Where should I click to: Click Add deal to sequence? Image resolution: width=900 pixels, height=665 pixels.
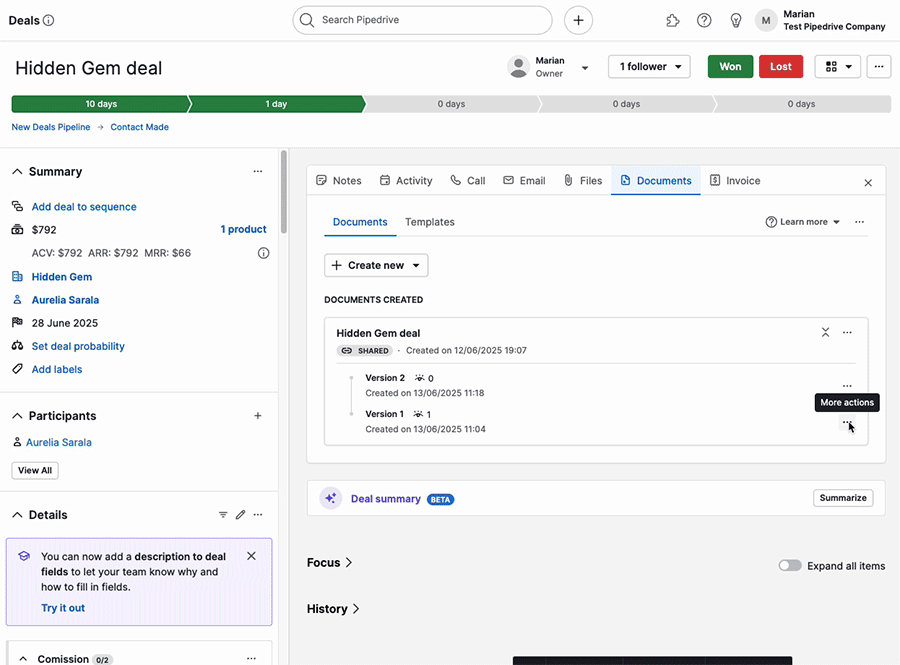click(84, 207)
